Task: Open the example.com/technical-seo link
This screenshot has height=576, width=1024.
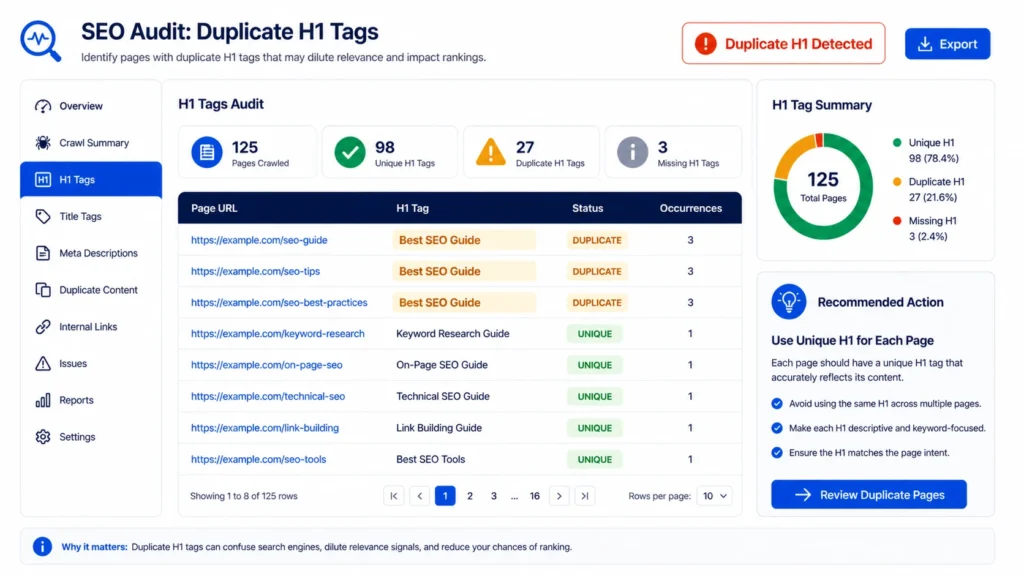Action: coord(268,396)
